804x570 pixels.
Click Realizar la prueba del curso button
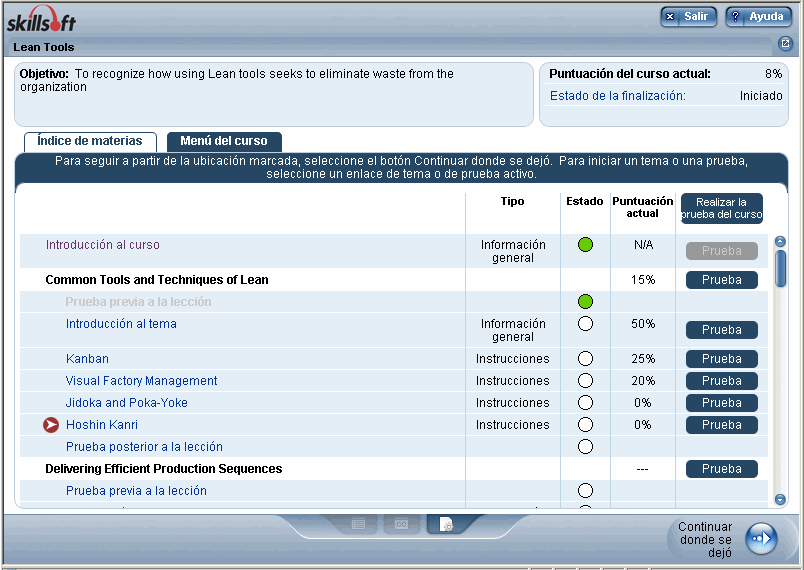(x=721, y=208)
